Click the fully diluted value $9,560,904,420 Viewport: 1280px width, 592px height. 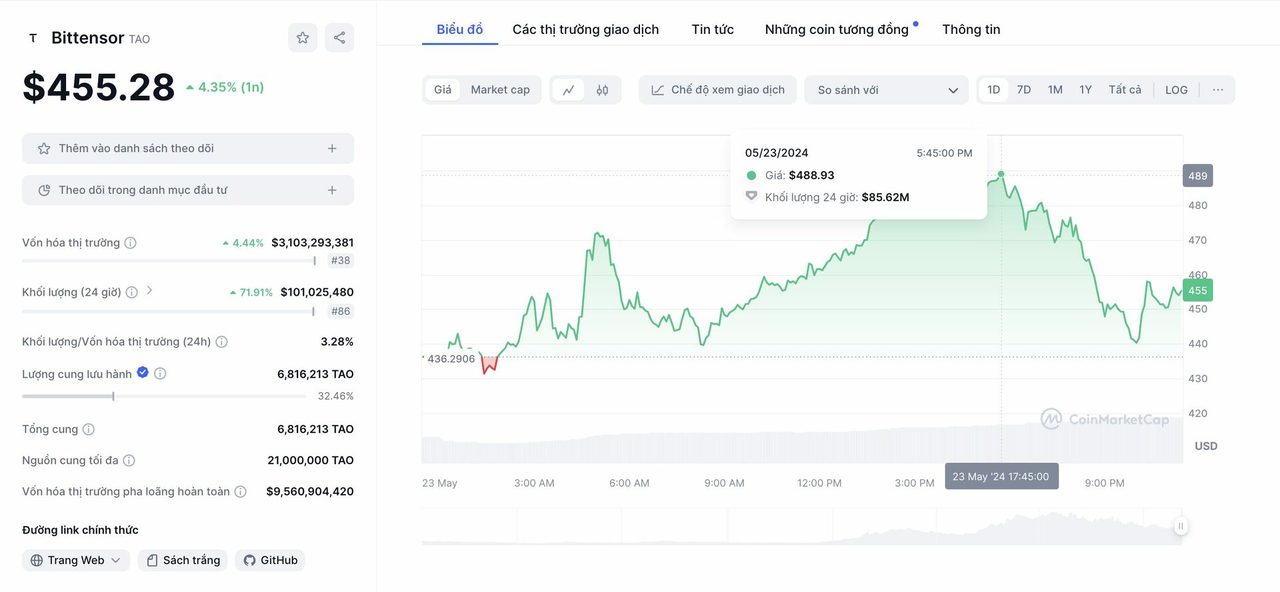point(310,491)
